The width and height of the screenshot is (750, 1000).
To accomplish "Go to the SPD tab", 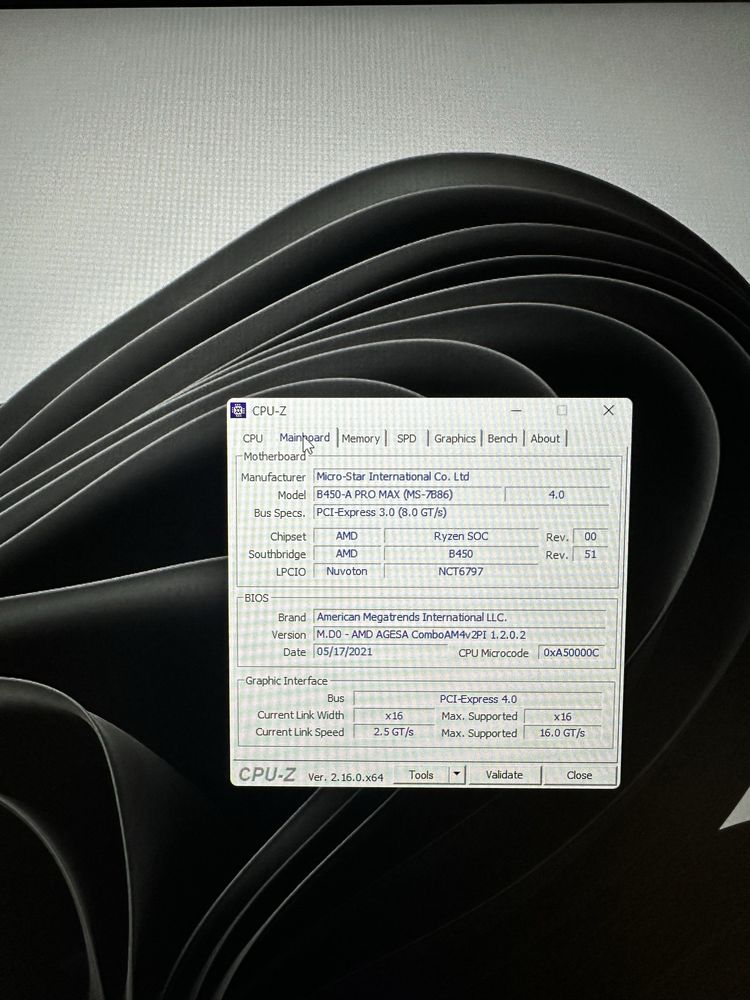I will tap(406, 438).
